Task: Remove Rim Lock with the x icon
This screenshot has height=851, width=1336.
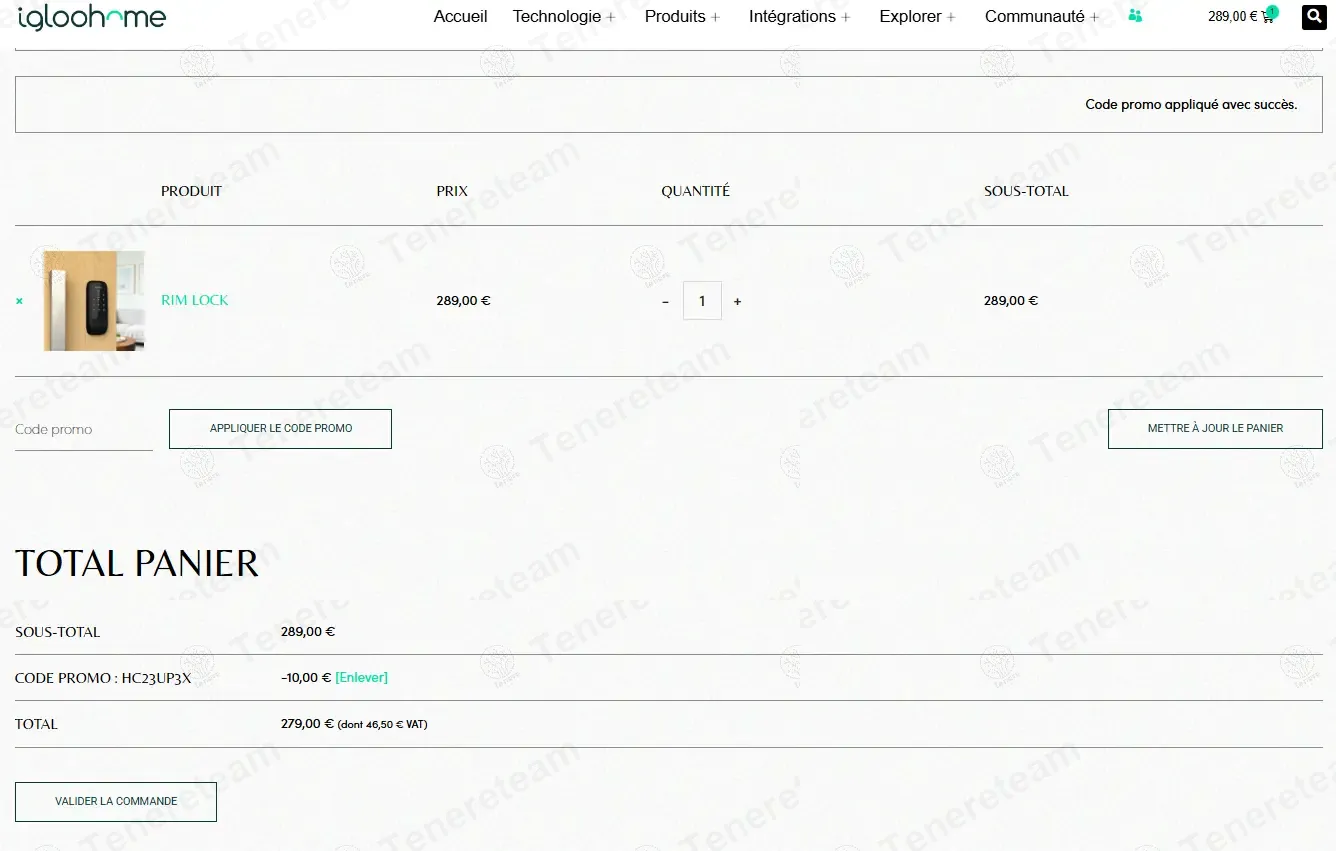Action: (19, 301)
